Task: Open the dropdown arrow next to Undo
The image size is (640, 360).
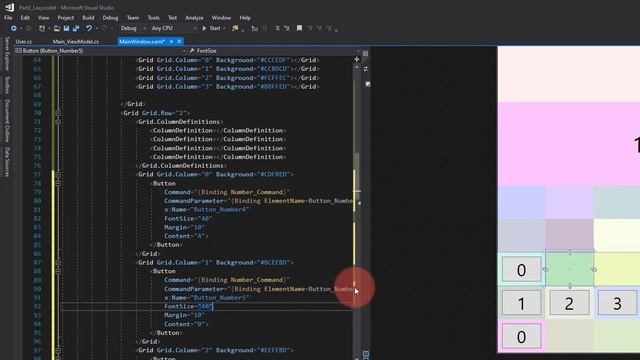Action: tap(97, 28)
